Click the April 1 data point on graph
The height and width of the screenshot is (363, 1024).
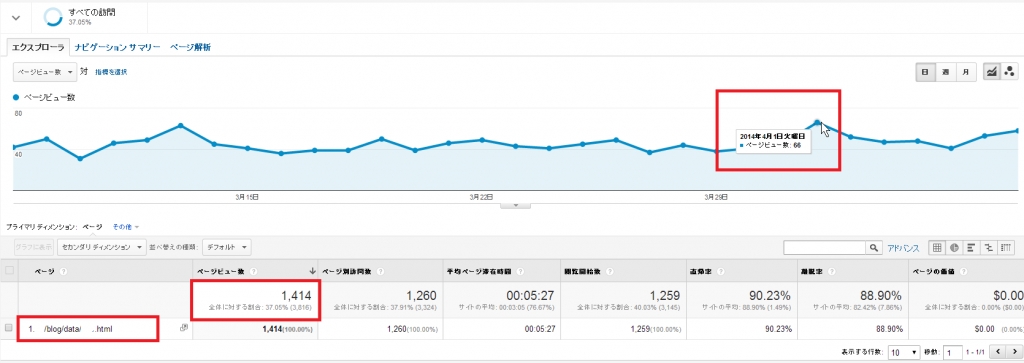click(x=817, y=122)
